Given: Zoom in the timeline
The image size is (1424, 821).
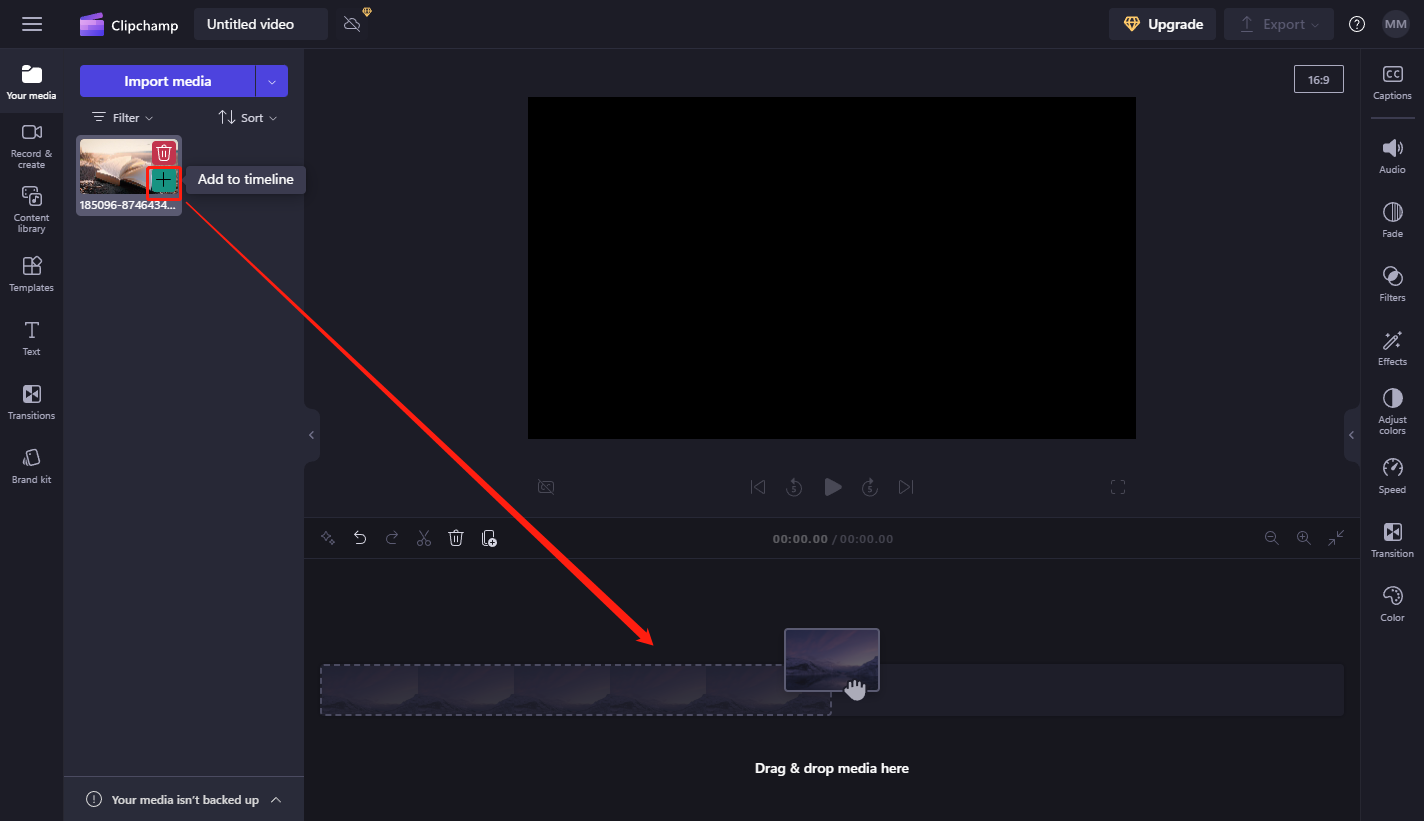Looking at the screenshot, I should [1304, 538].
